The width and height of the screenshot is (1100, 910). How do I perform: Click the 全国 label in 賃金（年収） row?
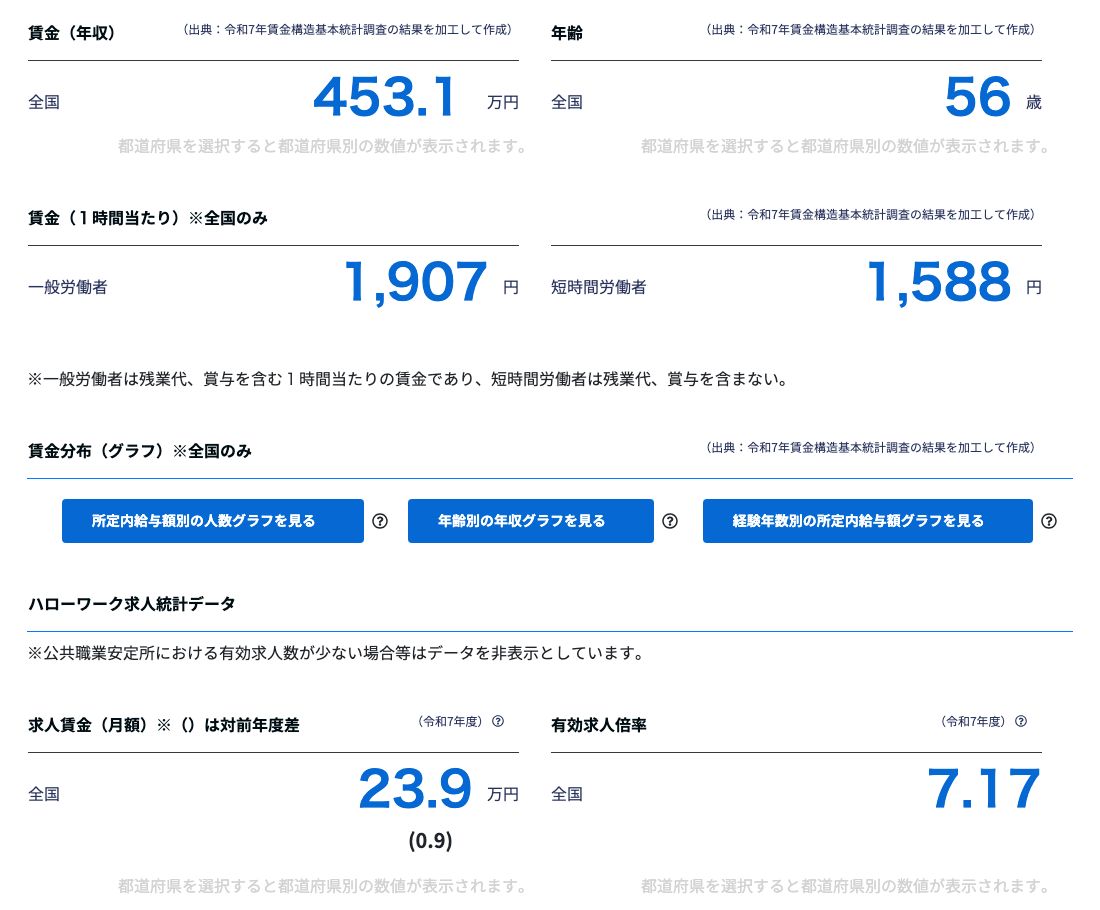point(43,102)
